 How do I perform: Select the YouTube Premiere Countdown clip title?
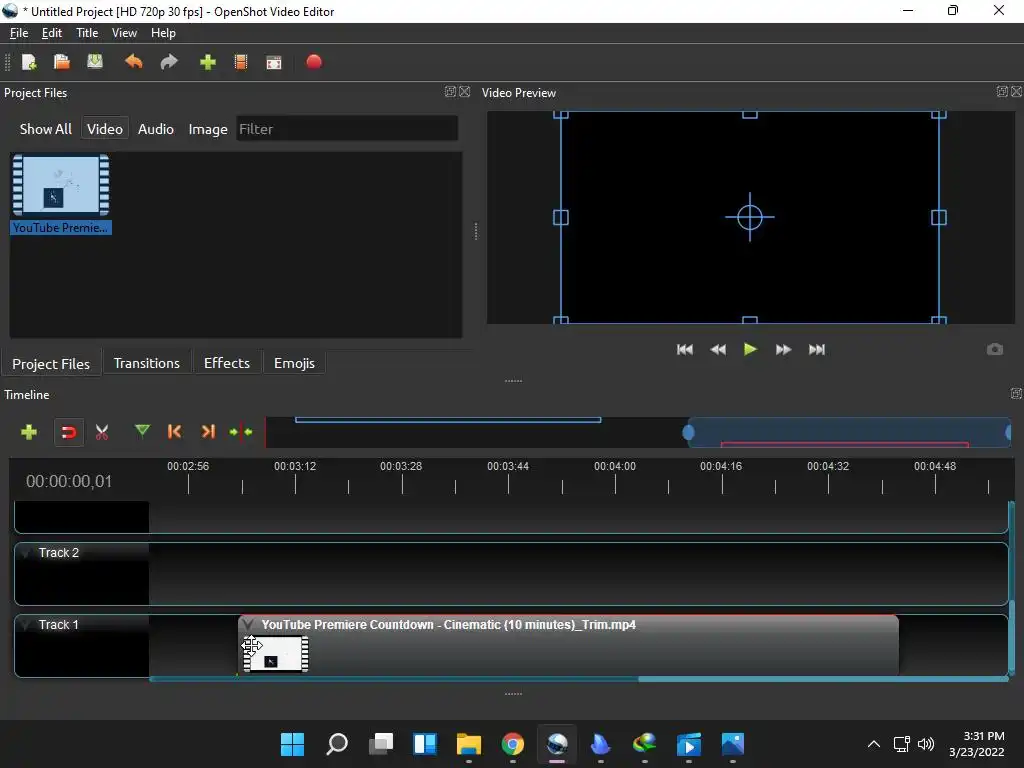[449, 624]
